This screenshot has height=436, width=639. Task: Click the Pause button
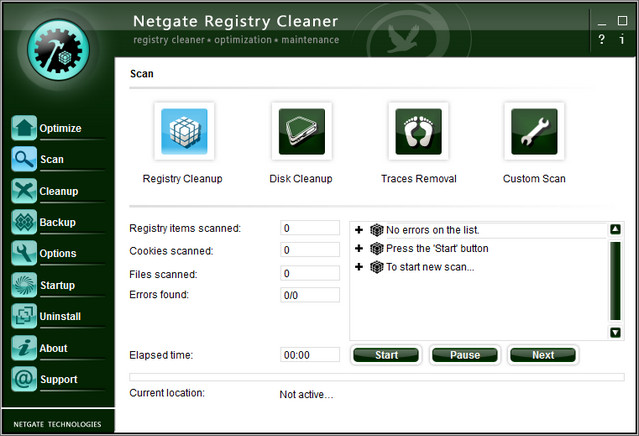(464, 355)
